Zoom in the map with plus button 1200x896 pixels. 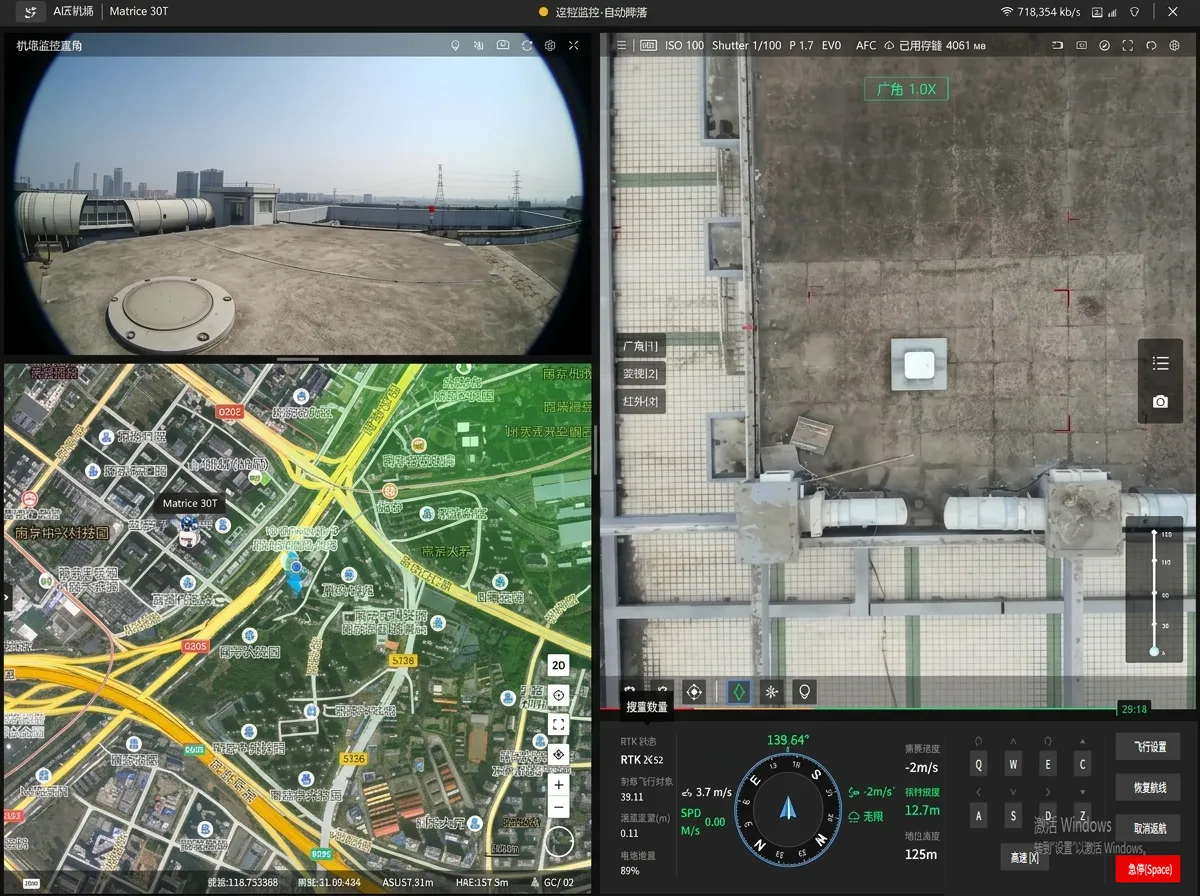[x=559, y=785]
